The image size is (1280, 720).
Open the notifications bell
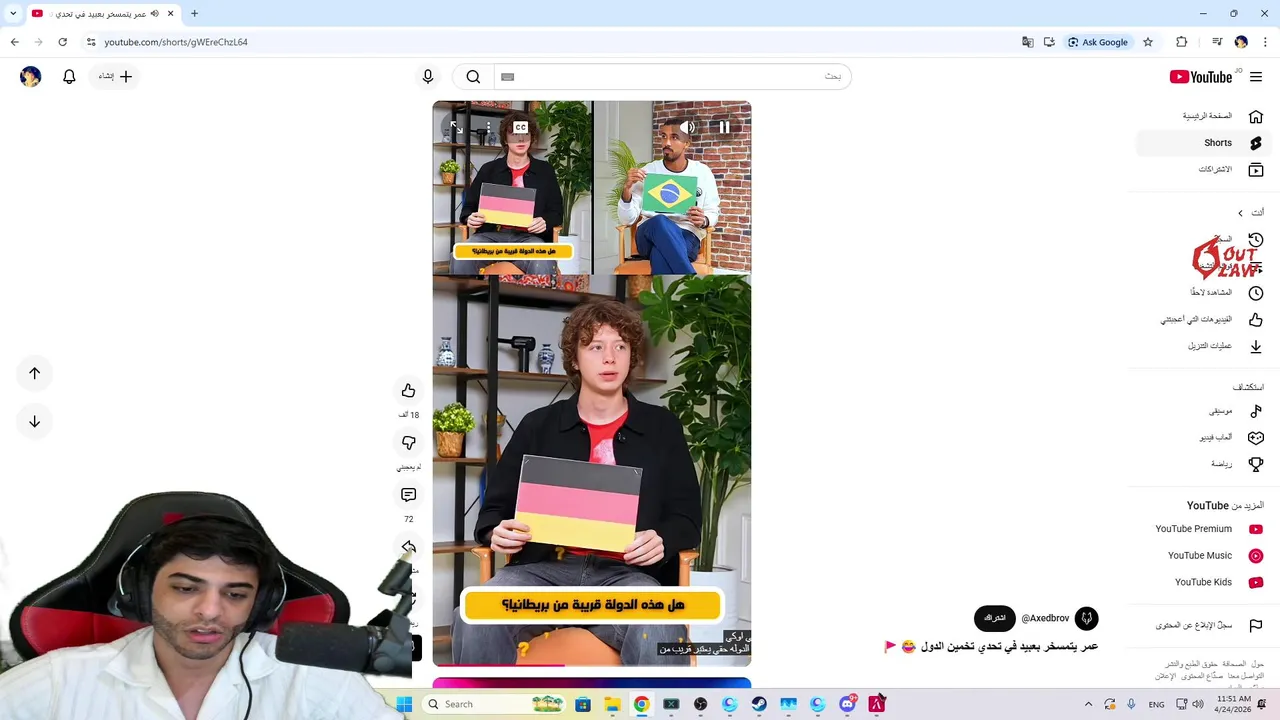coord(69,76)
